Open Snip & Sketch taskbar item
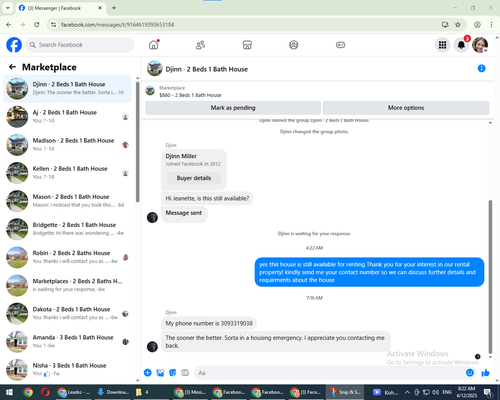Screen dimensions: 500x400 [345, 392]
